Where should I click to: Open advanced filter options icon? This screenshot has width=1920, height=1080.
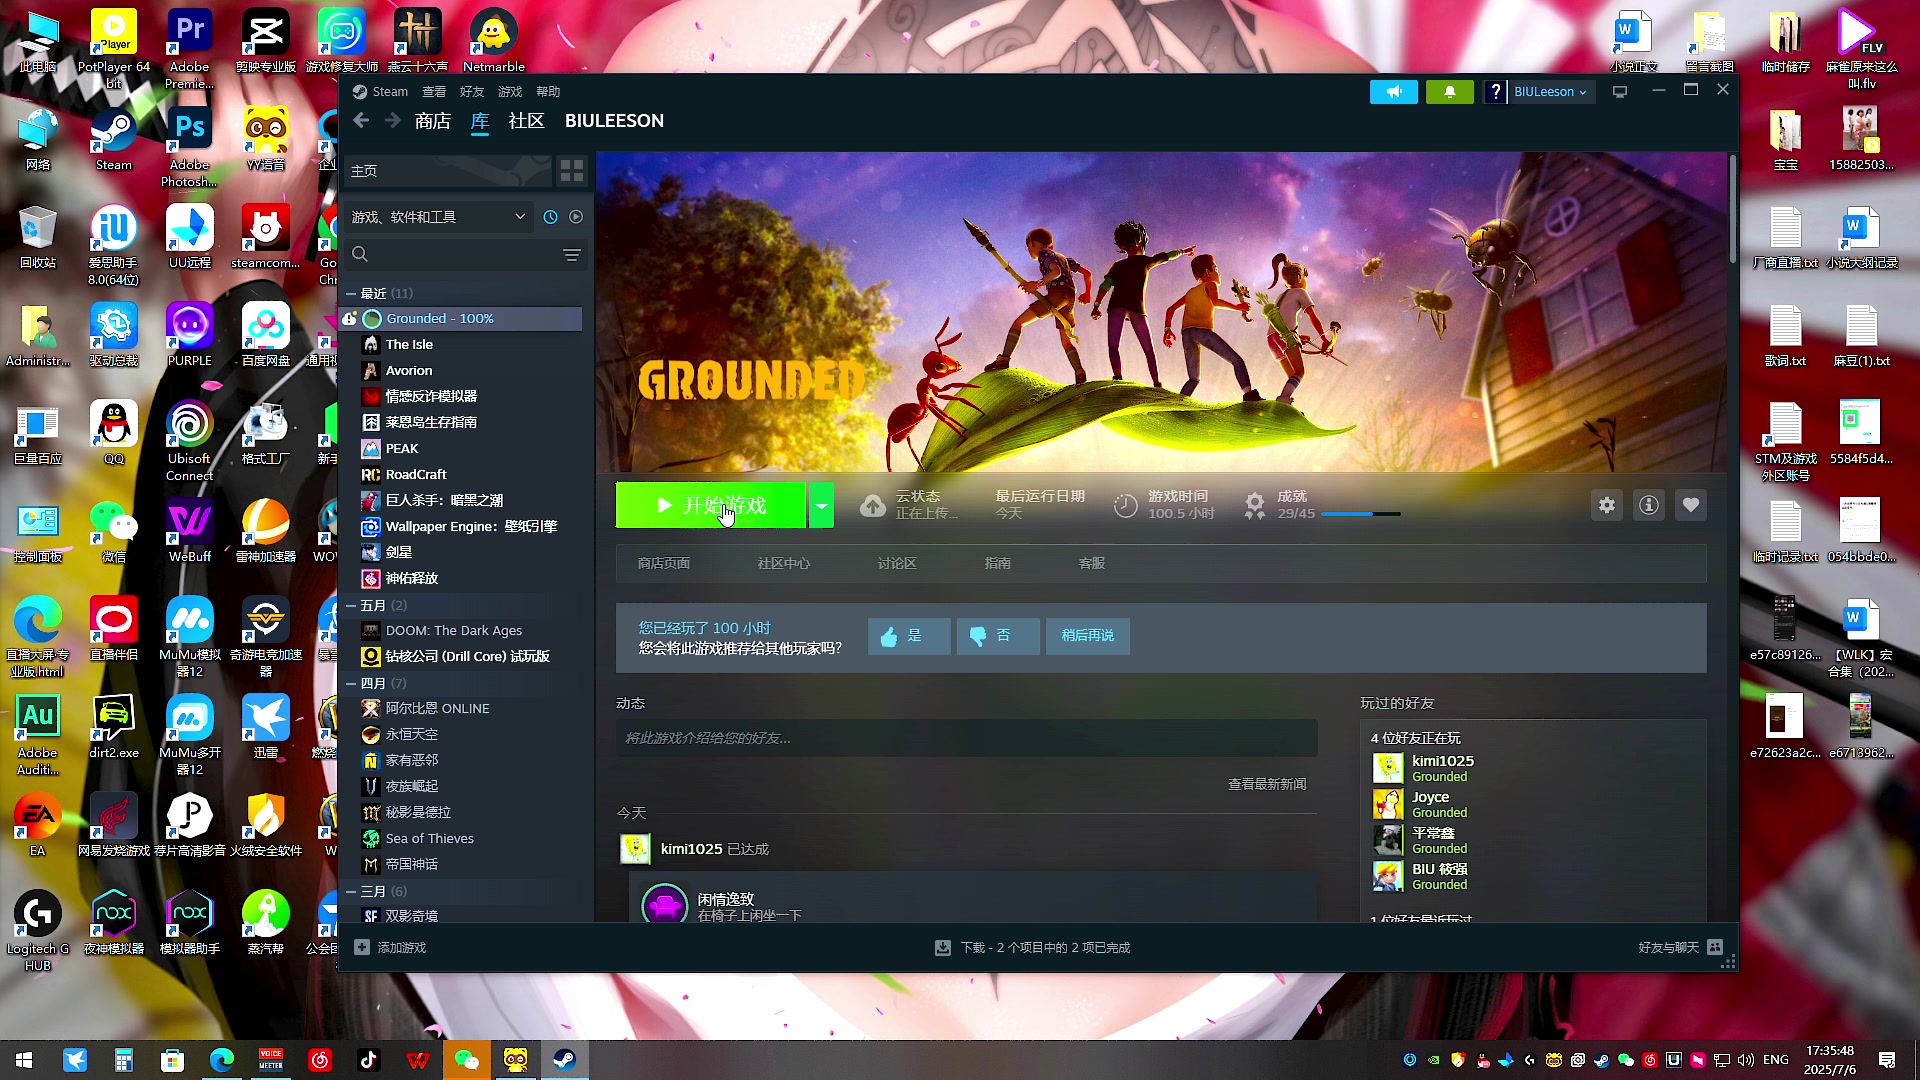[x=572, y=255]
